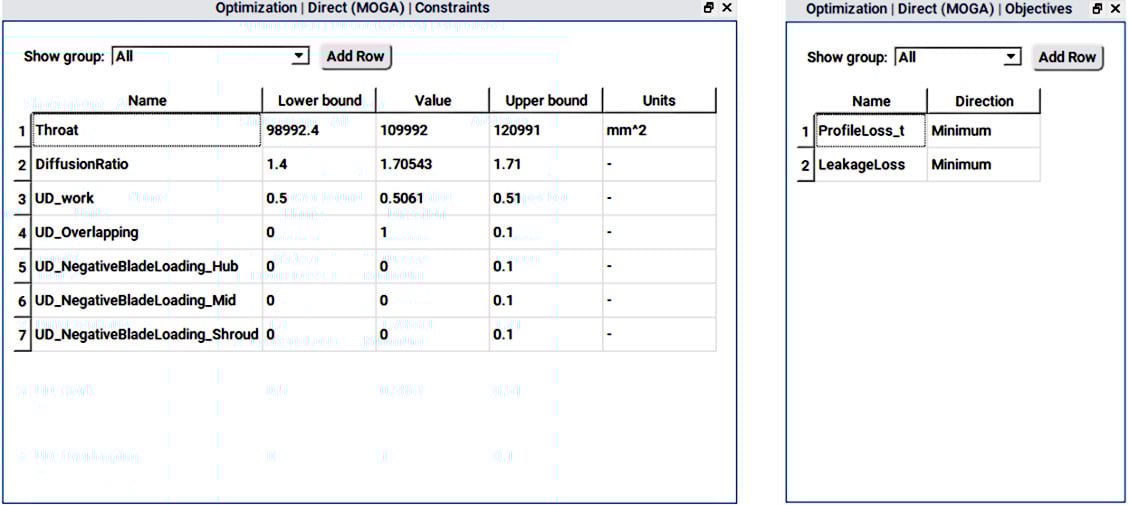The width and height of the screenshot is (1129, 505).
Task: Click the ProfileLoss_t objective name
Action: [x=861, y=131]
